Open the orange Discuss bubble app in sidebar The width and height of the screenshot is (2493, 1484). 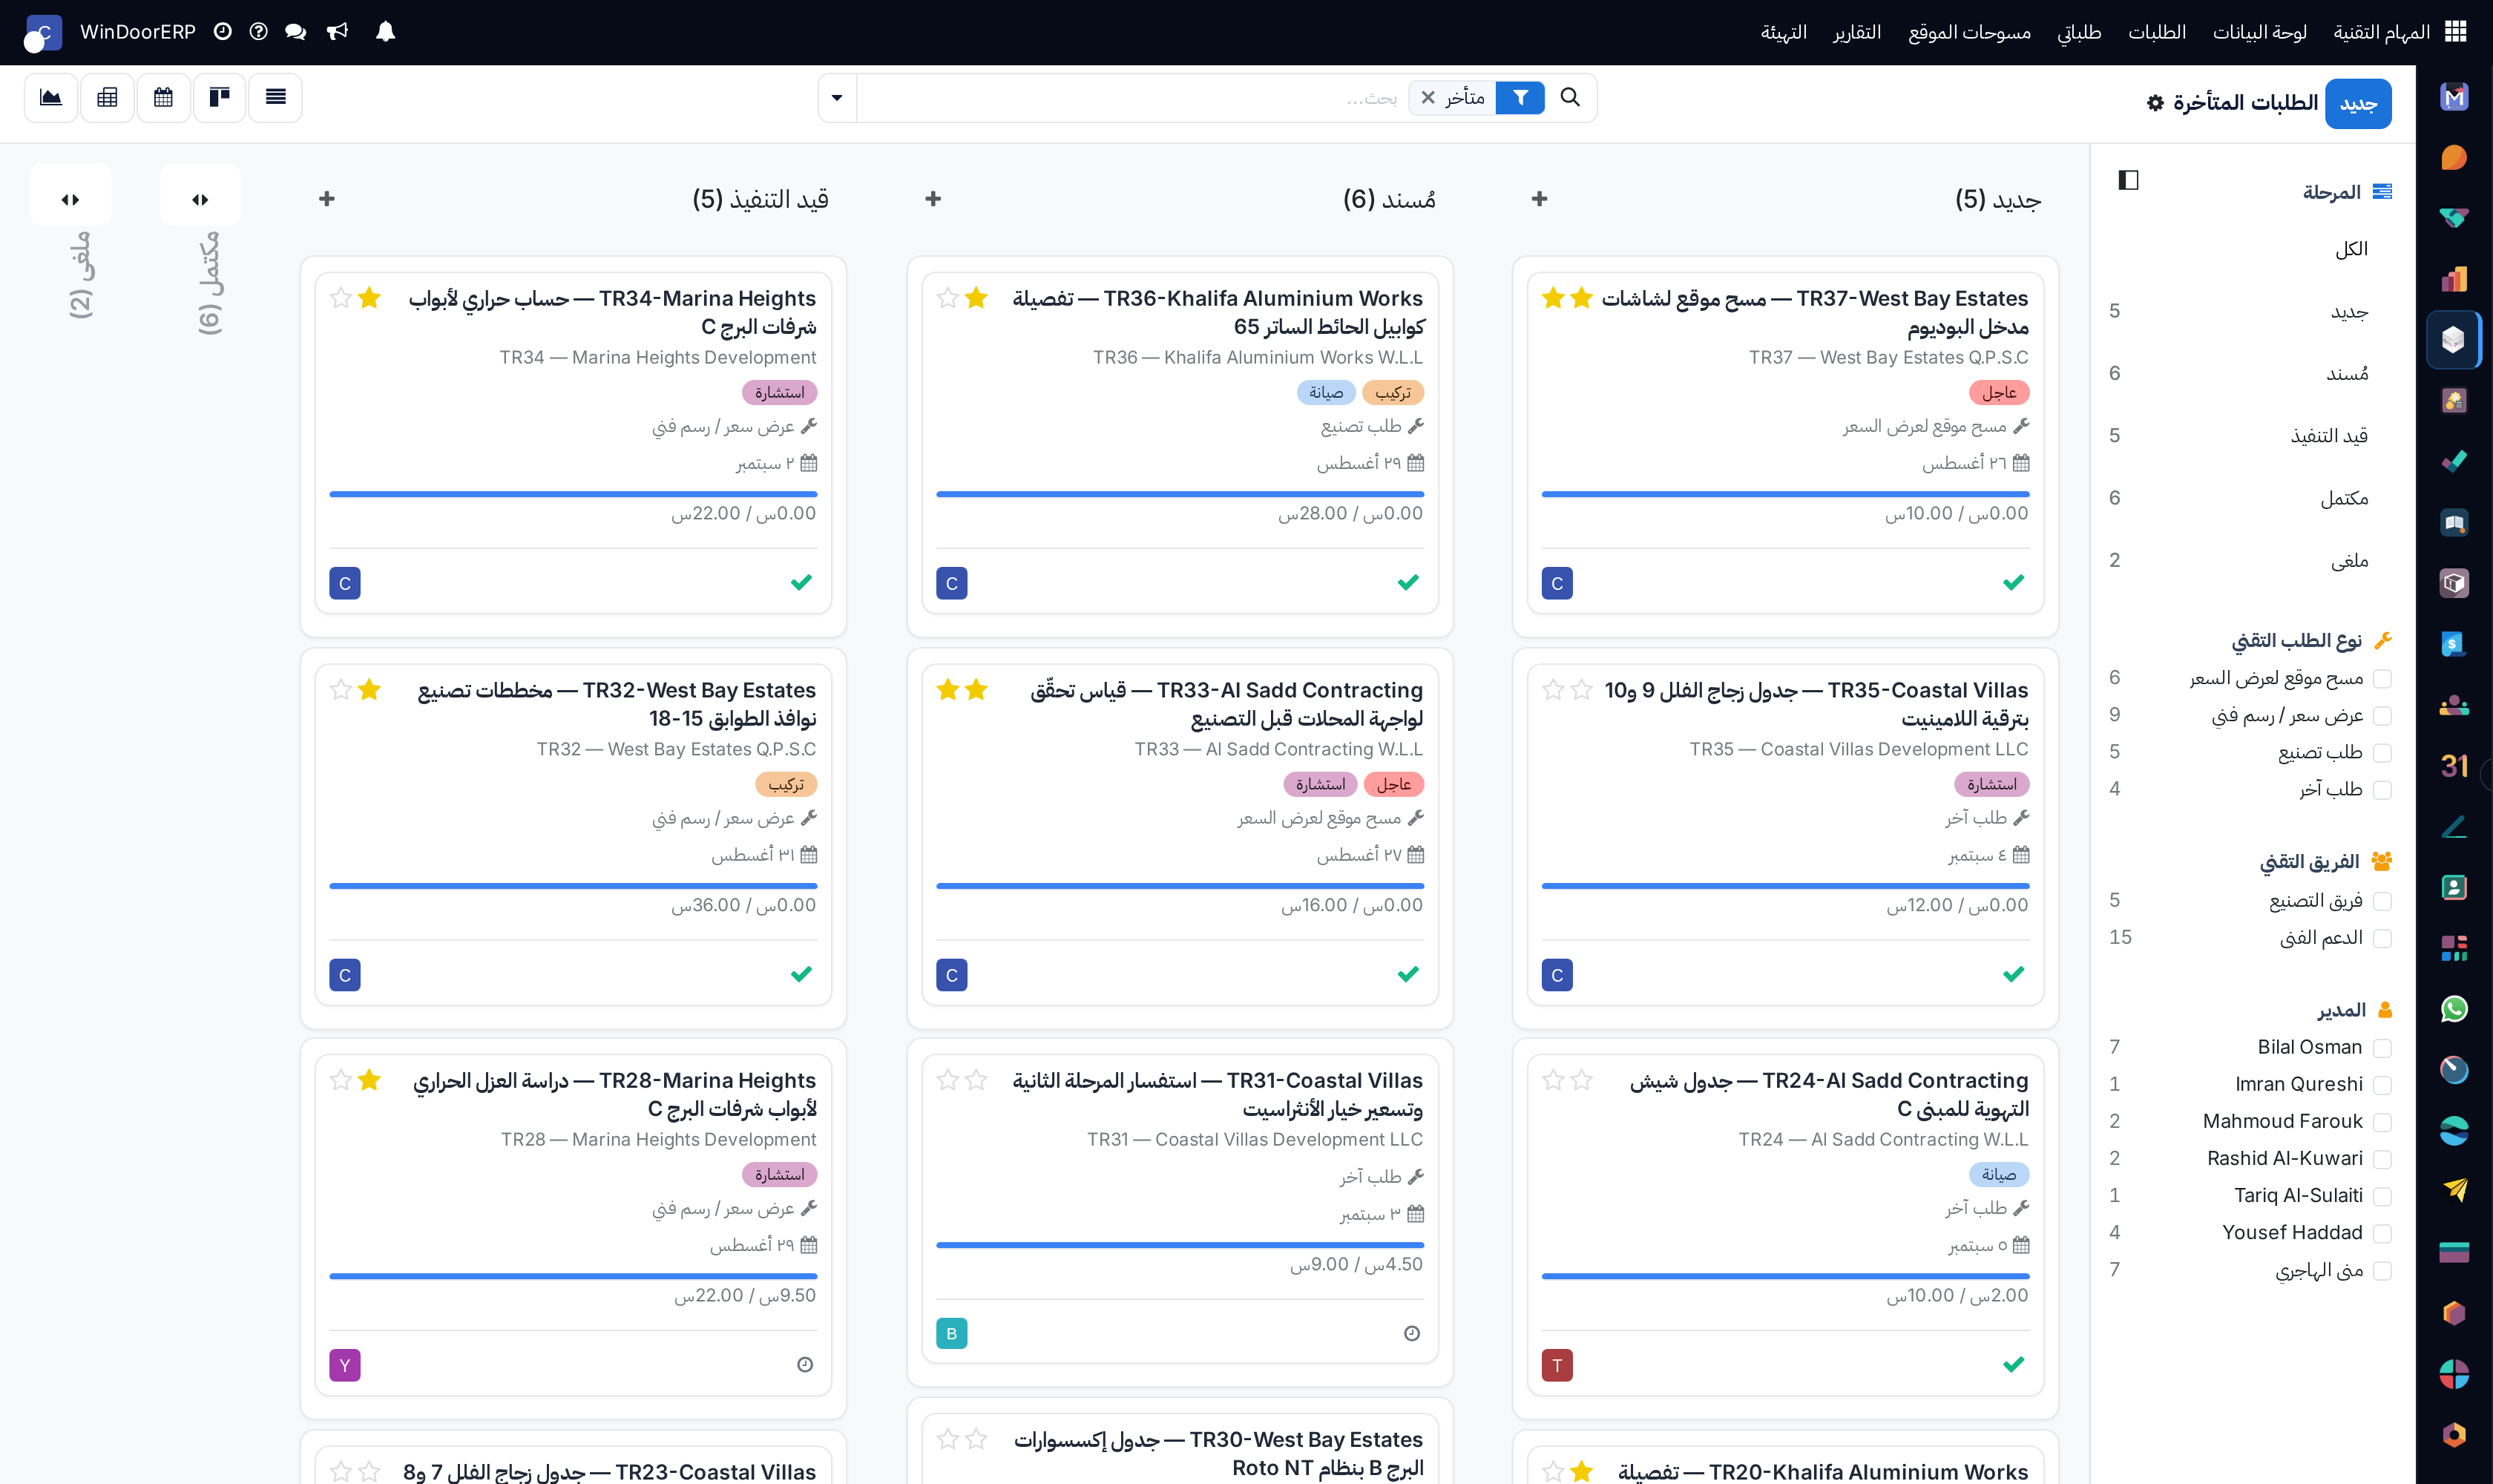(x=2454, y=158)
